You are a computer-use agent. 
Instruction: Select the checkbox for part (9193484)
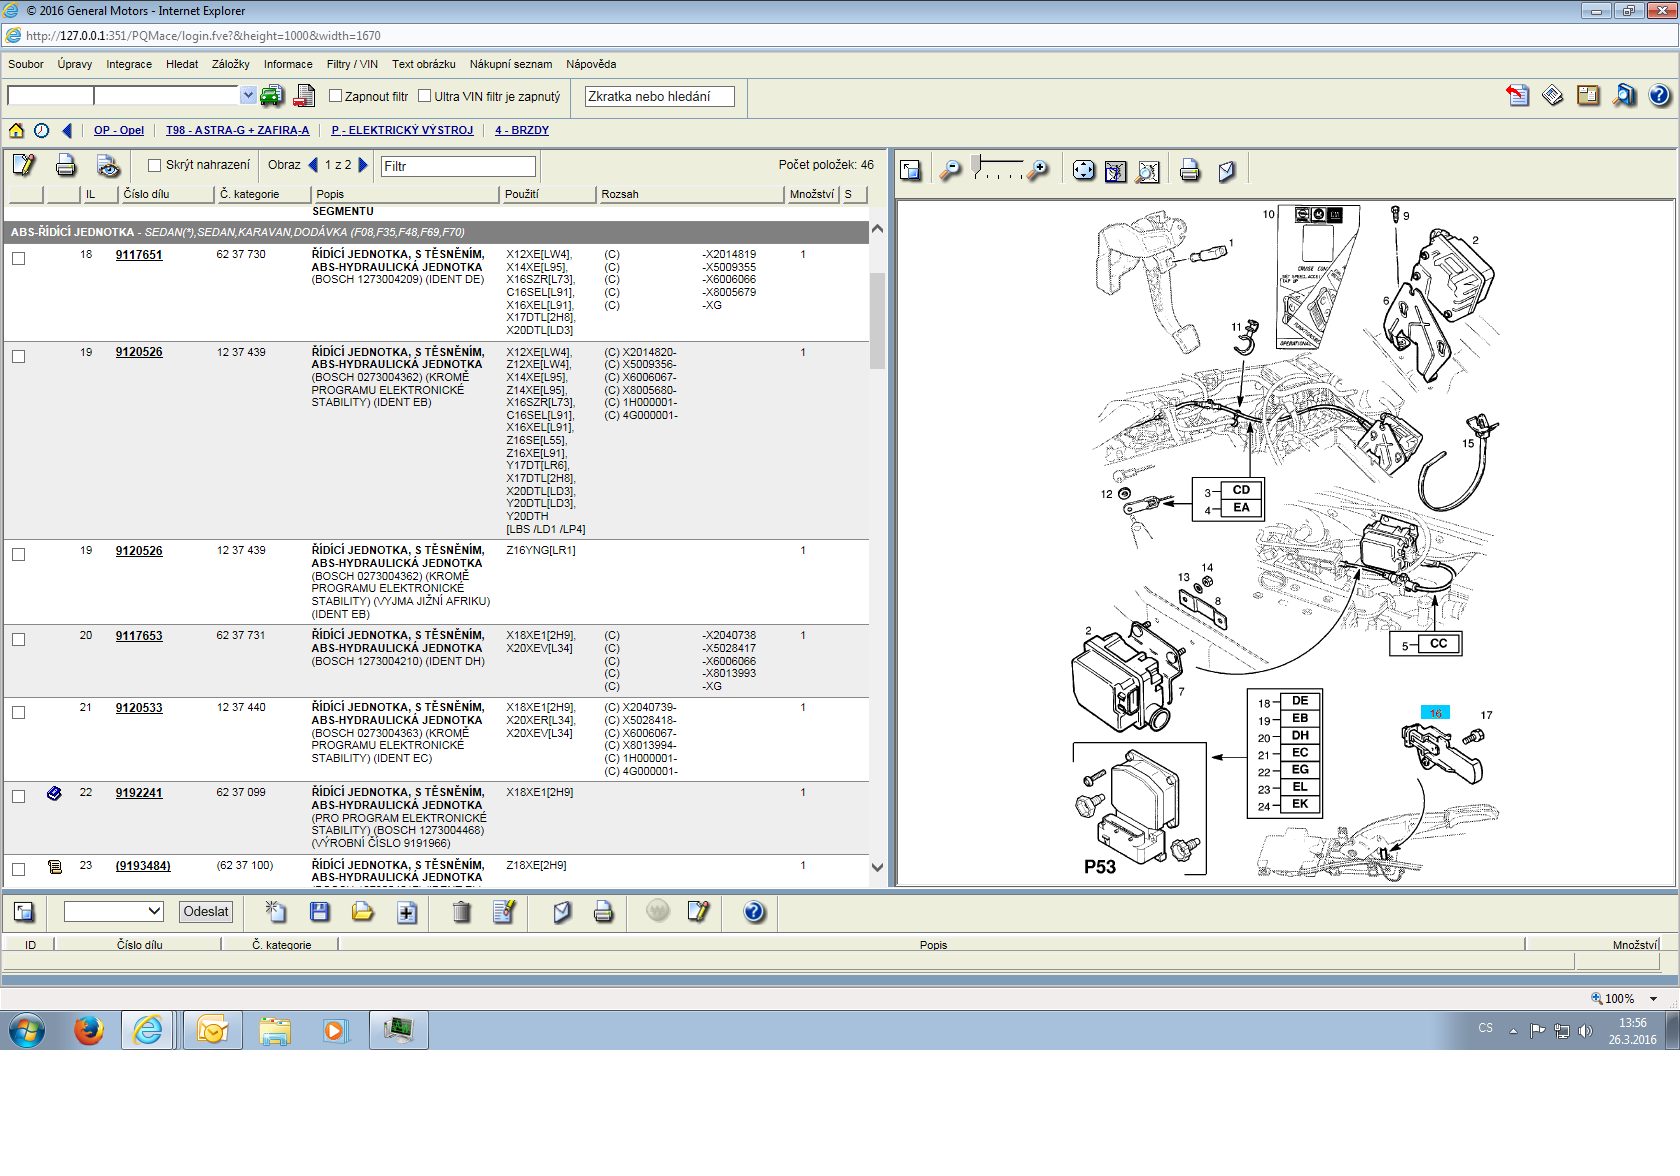click(x=18, y=869)
